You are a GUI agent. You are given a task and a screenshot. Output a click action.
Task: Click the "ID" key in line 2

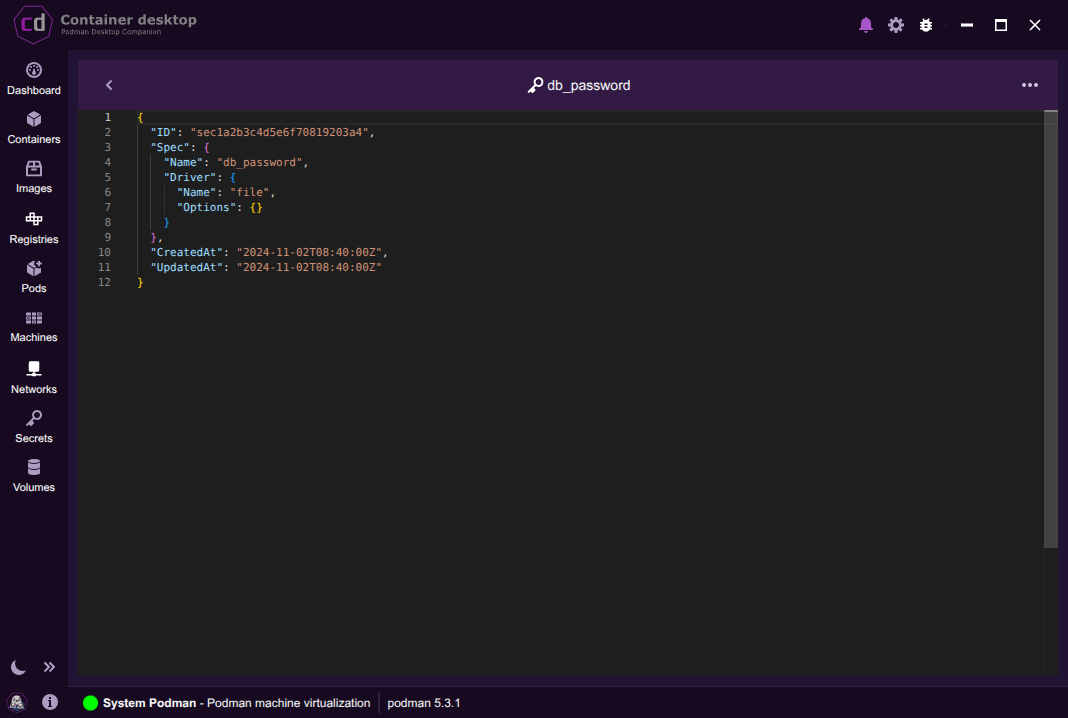point(163,132)
